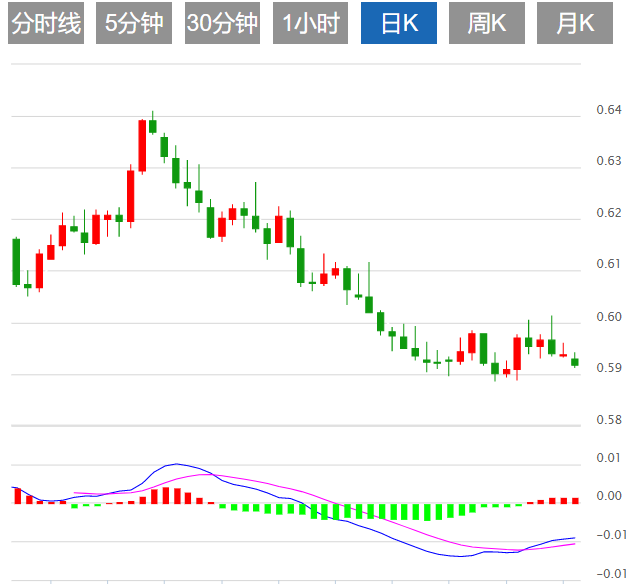Screen dimensions: 633x584
Task: Click the 0.58 price axis label
Action: pyautogui.click(x=609, y=420)
